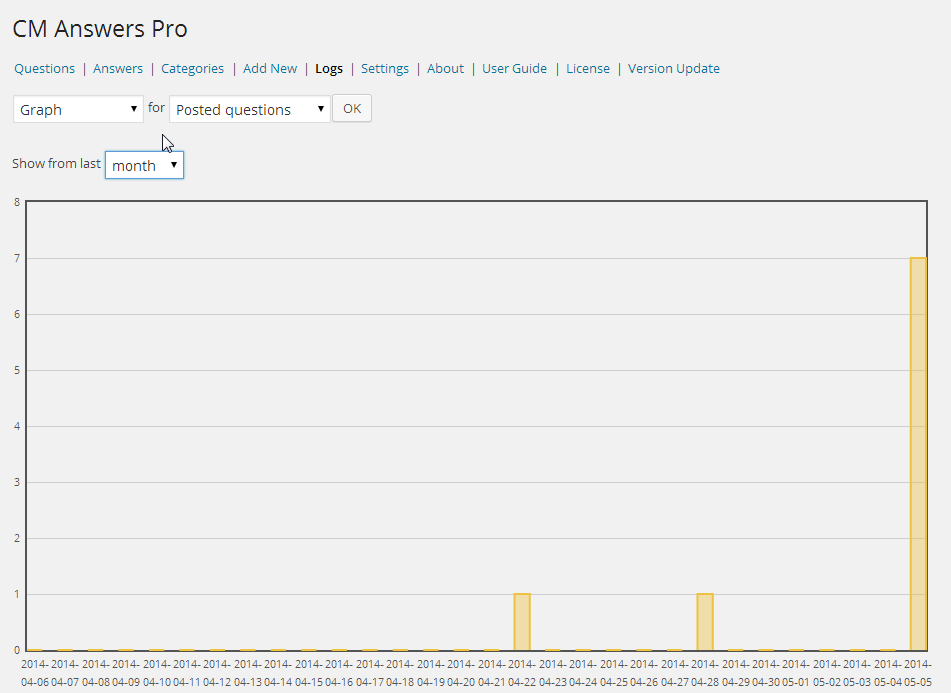Expand the month time range dropdown
This screenshot has height=693, width=951.
(x=144, y=165)
